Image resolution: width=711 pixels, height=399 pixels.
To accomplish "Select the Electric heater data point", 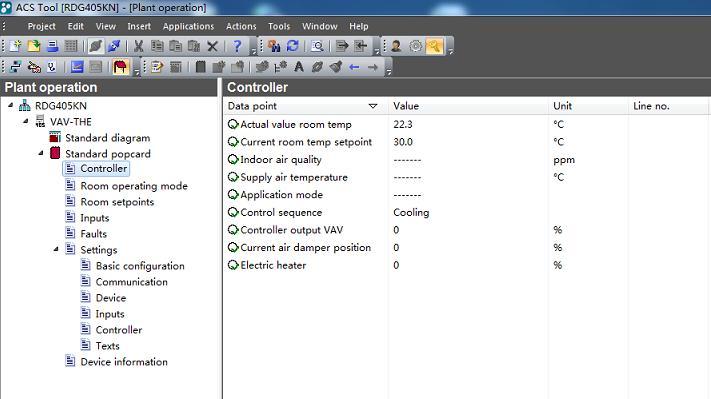I will (x=273, y=265).
